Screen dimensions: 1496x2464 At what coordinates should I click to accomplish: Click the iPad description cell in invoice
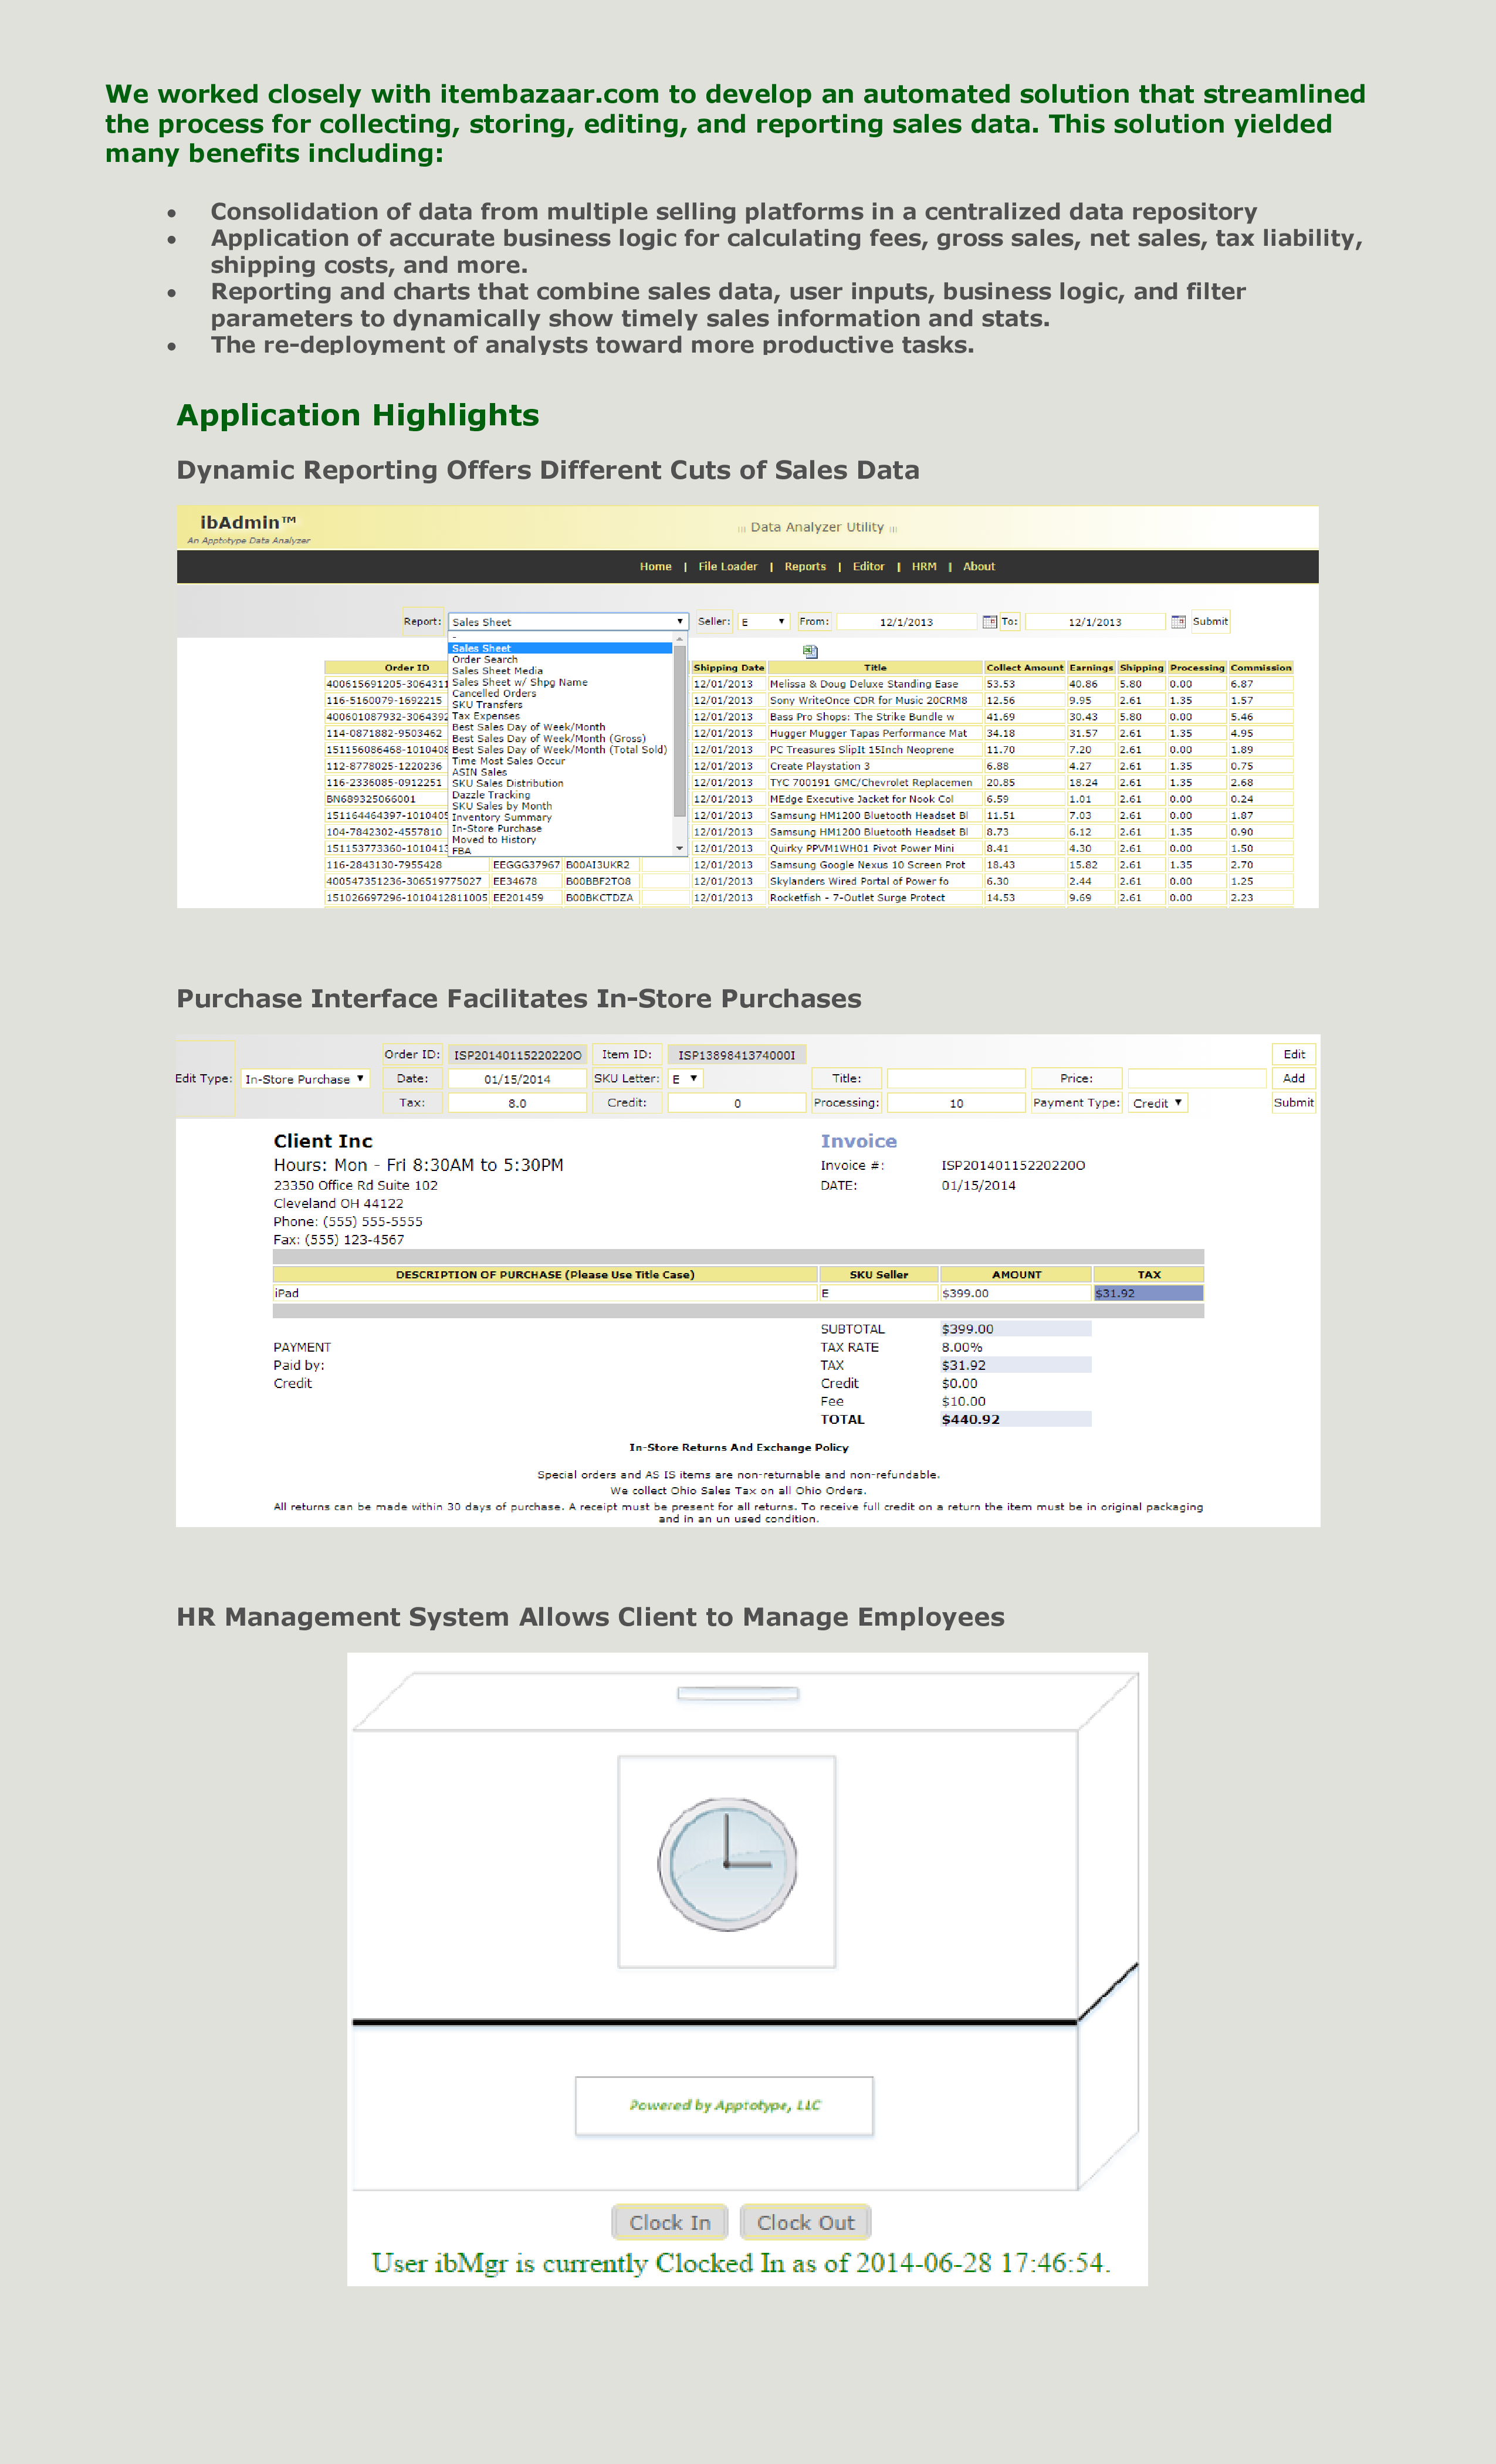pos(545,1293)
